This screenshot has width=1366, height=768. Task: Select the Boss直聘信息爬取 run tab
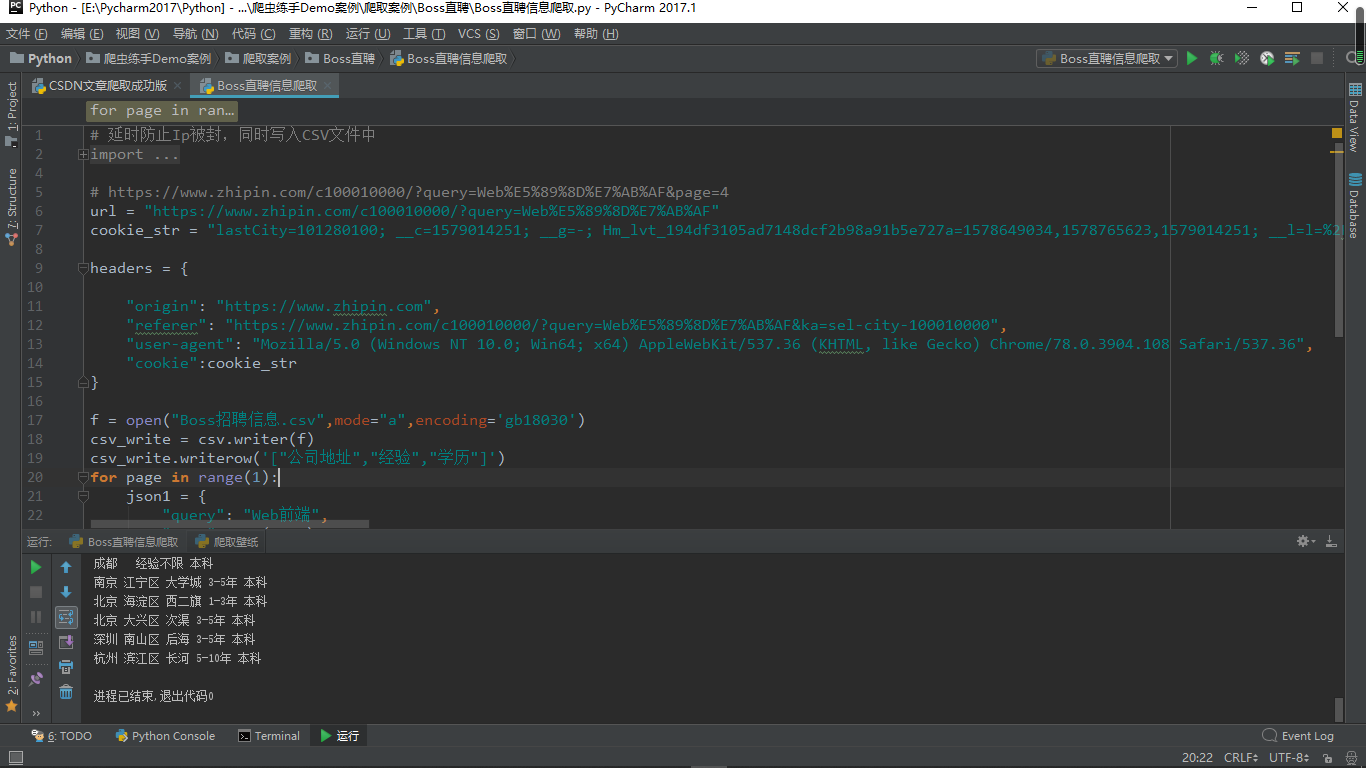[x=123, y=542]
